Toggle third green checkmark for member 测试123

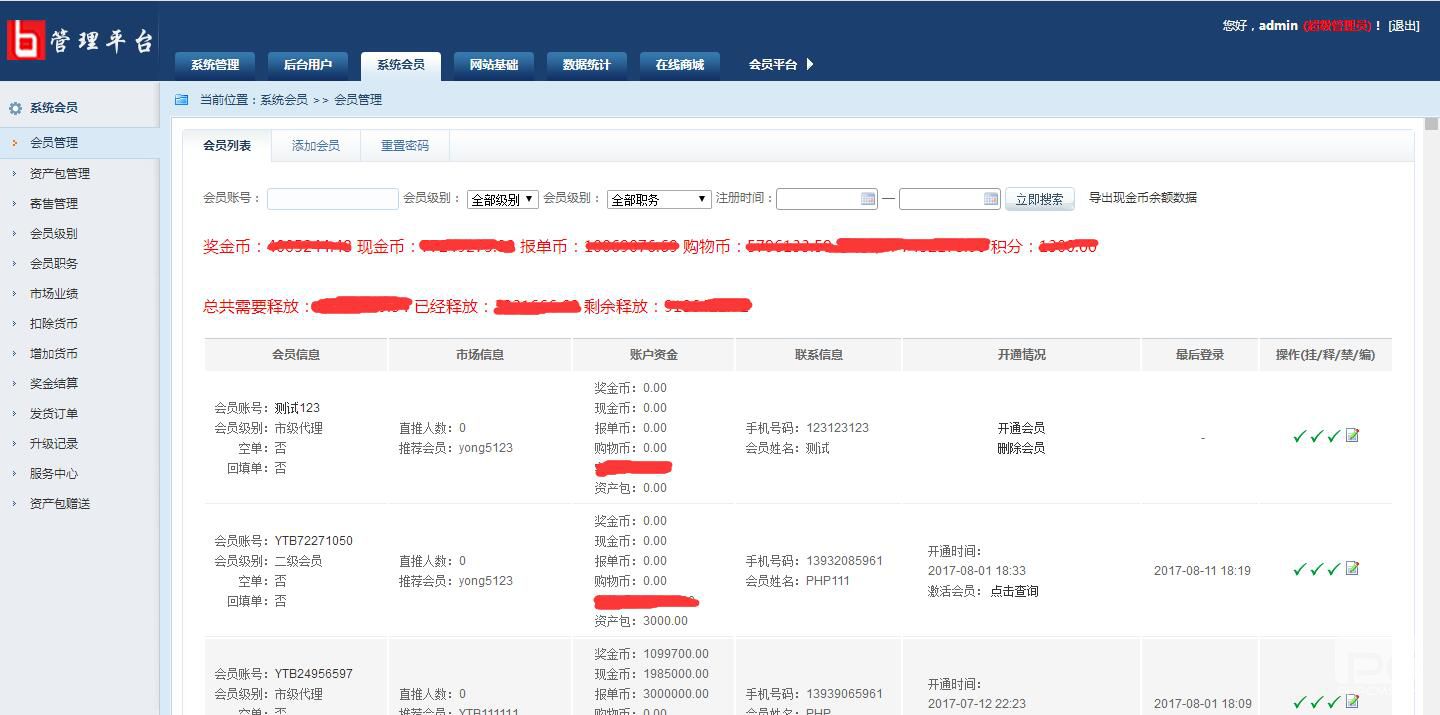(1334, 436)
